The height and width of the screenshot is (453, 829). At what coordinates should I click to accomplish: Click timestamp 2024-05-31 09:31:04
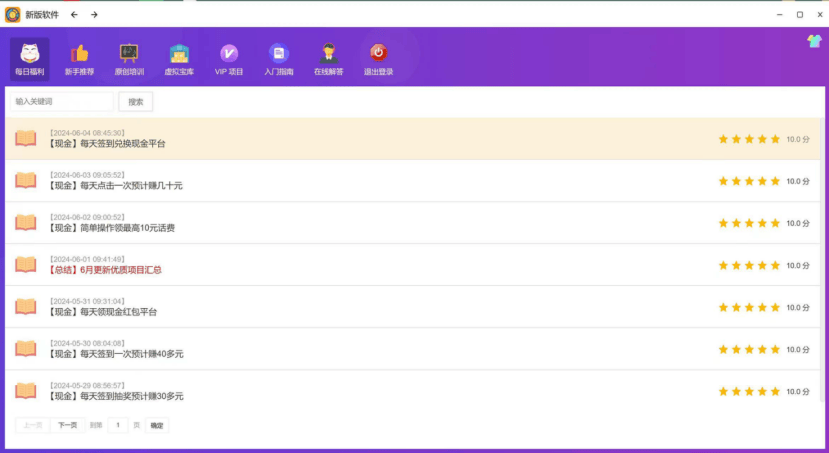point(87,301)
